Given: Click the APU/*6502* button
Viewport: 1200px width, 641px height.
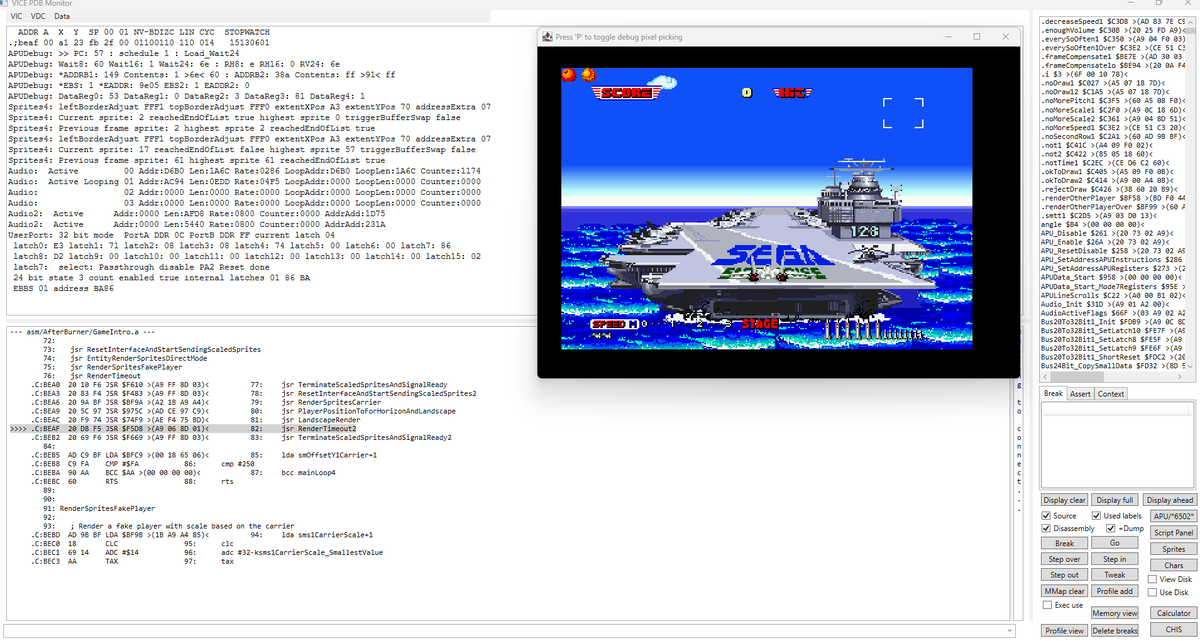Looking at the screenshot, I should coord(1172,516).
